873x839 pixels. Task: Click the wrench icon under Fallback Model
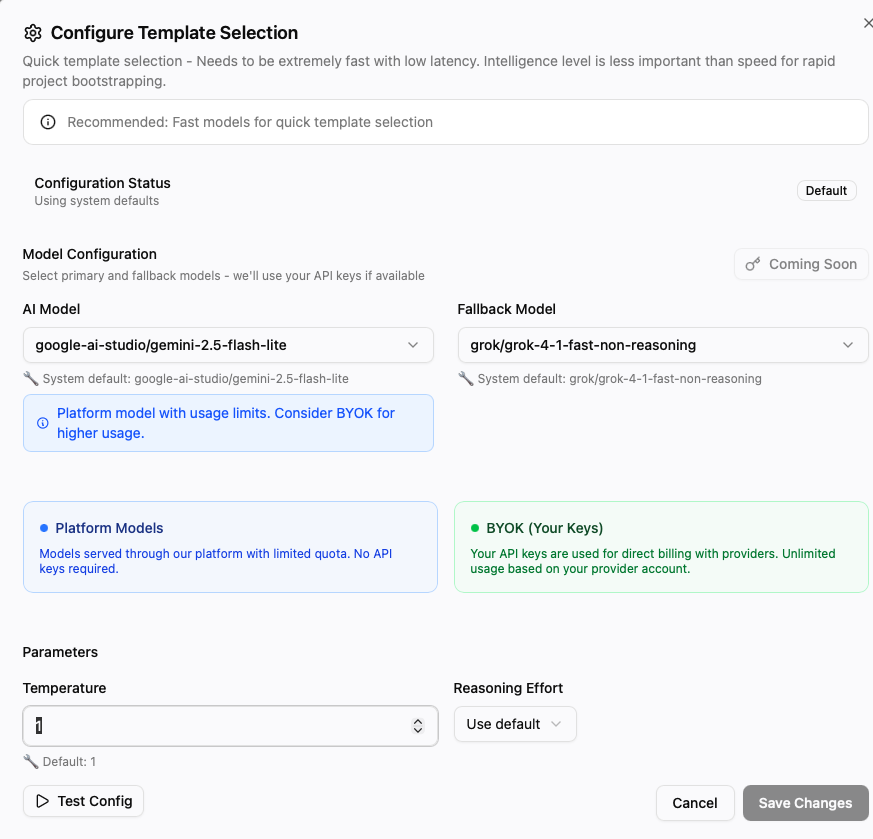464,379
